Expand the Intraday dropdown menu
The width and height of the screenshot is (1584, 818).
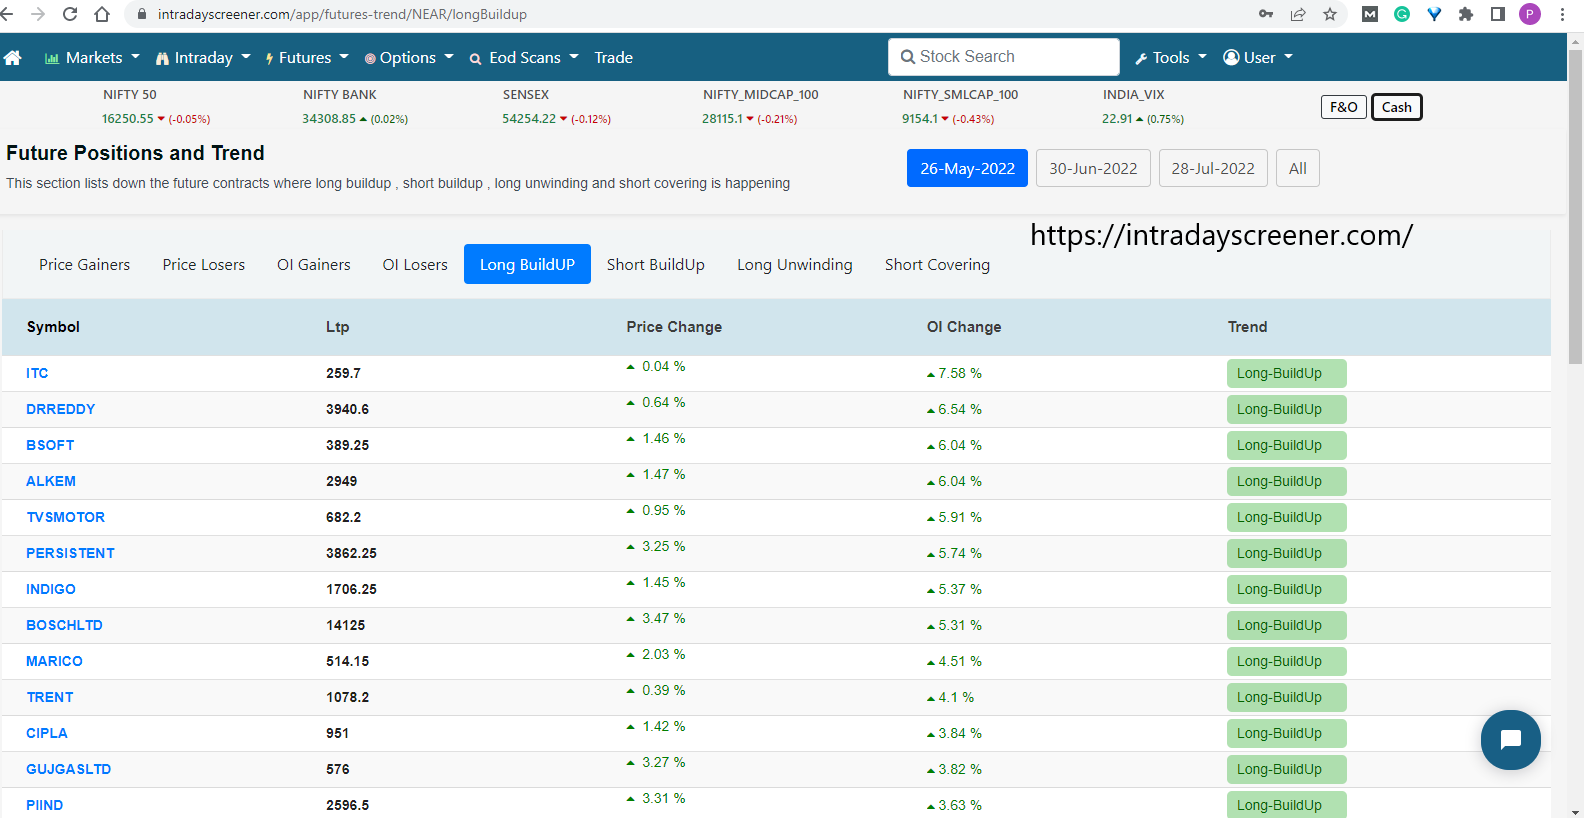tap(203, 58)
